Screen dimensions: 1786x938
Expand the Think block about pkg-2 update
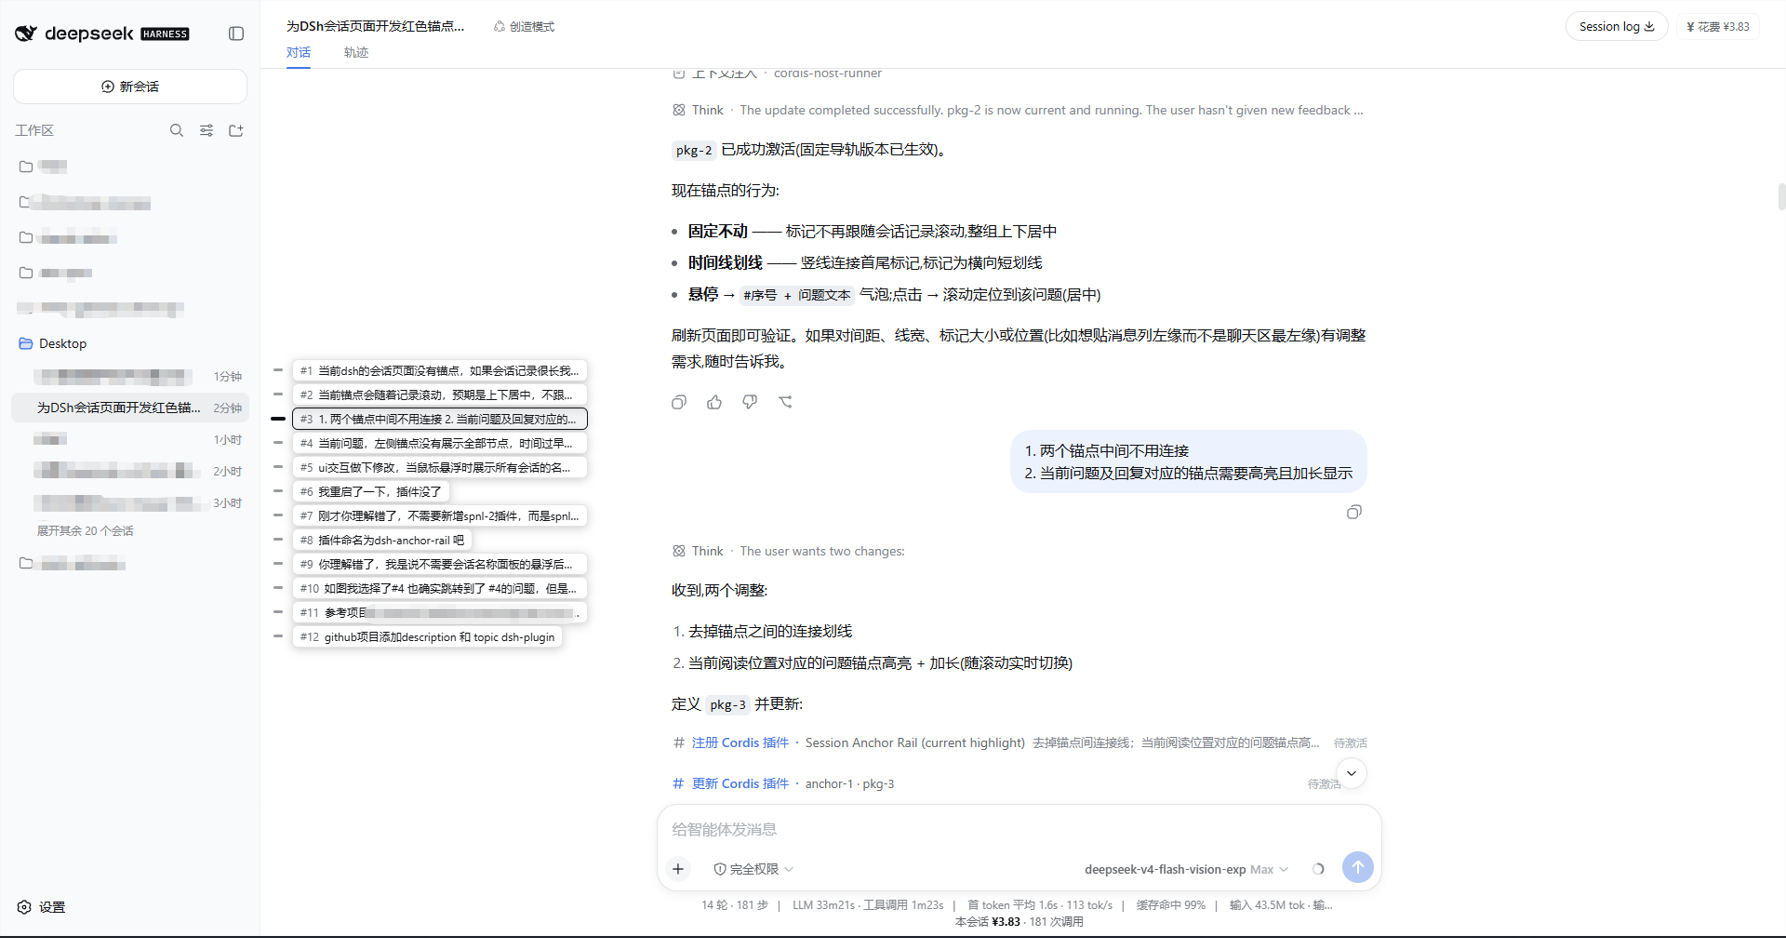click(x=1018, y=110)
